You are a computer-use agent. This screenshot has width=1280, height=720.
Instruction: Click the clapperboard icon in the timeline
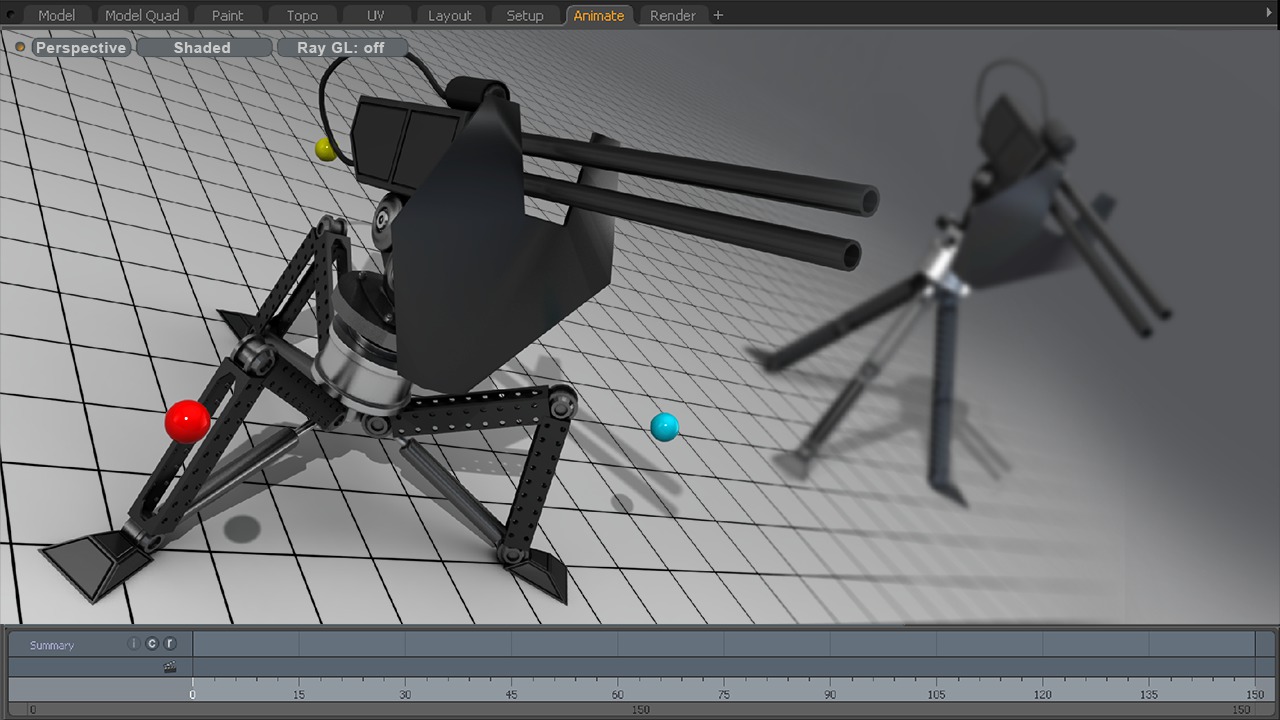[x=170, y=667]
